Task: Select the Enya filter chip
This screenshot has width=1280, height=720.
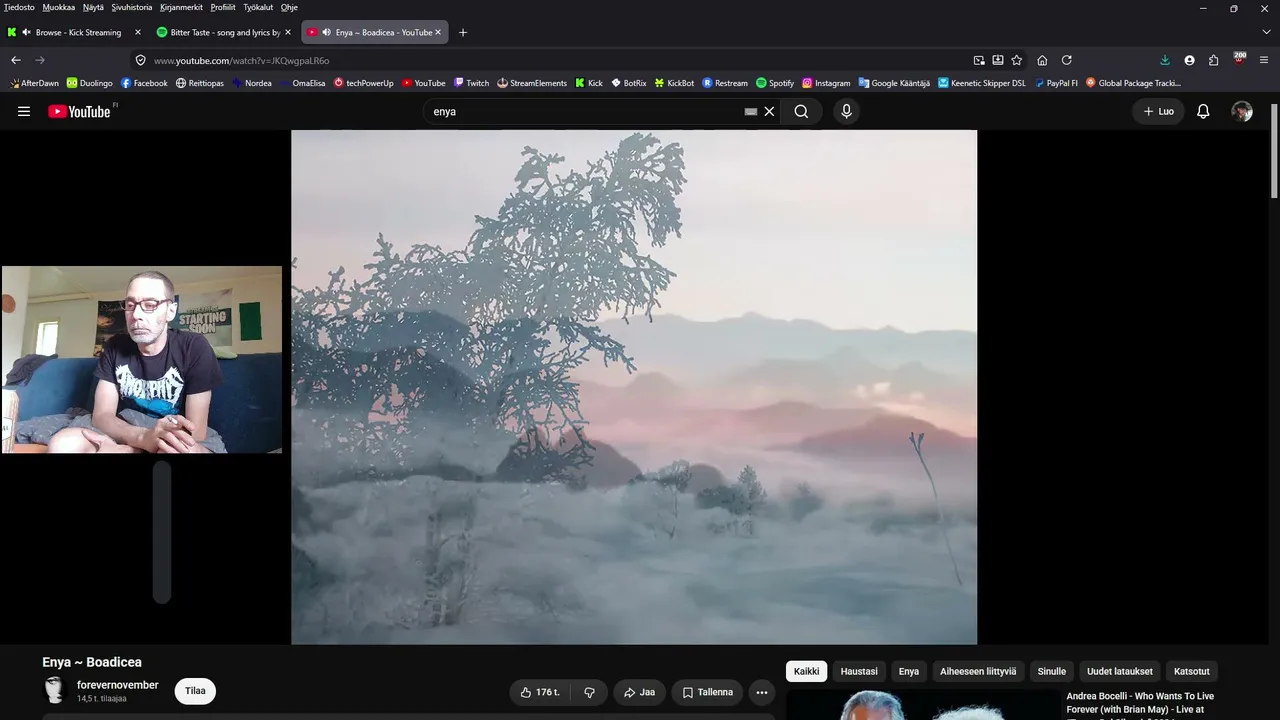Action: pyautogui.click(x=908, y=671)
